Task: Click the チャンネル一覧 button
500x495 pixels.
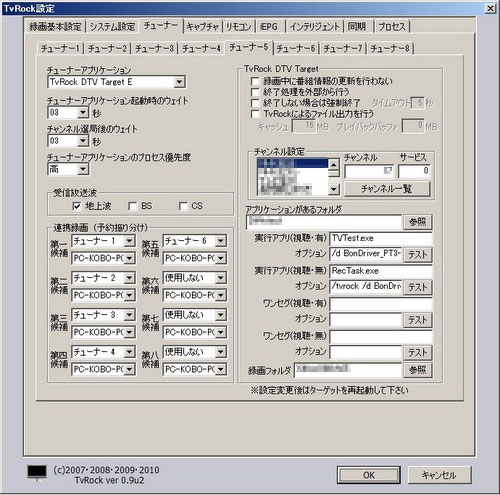Action: 387,189
